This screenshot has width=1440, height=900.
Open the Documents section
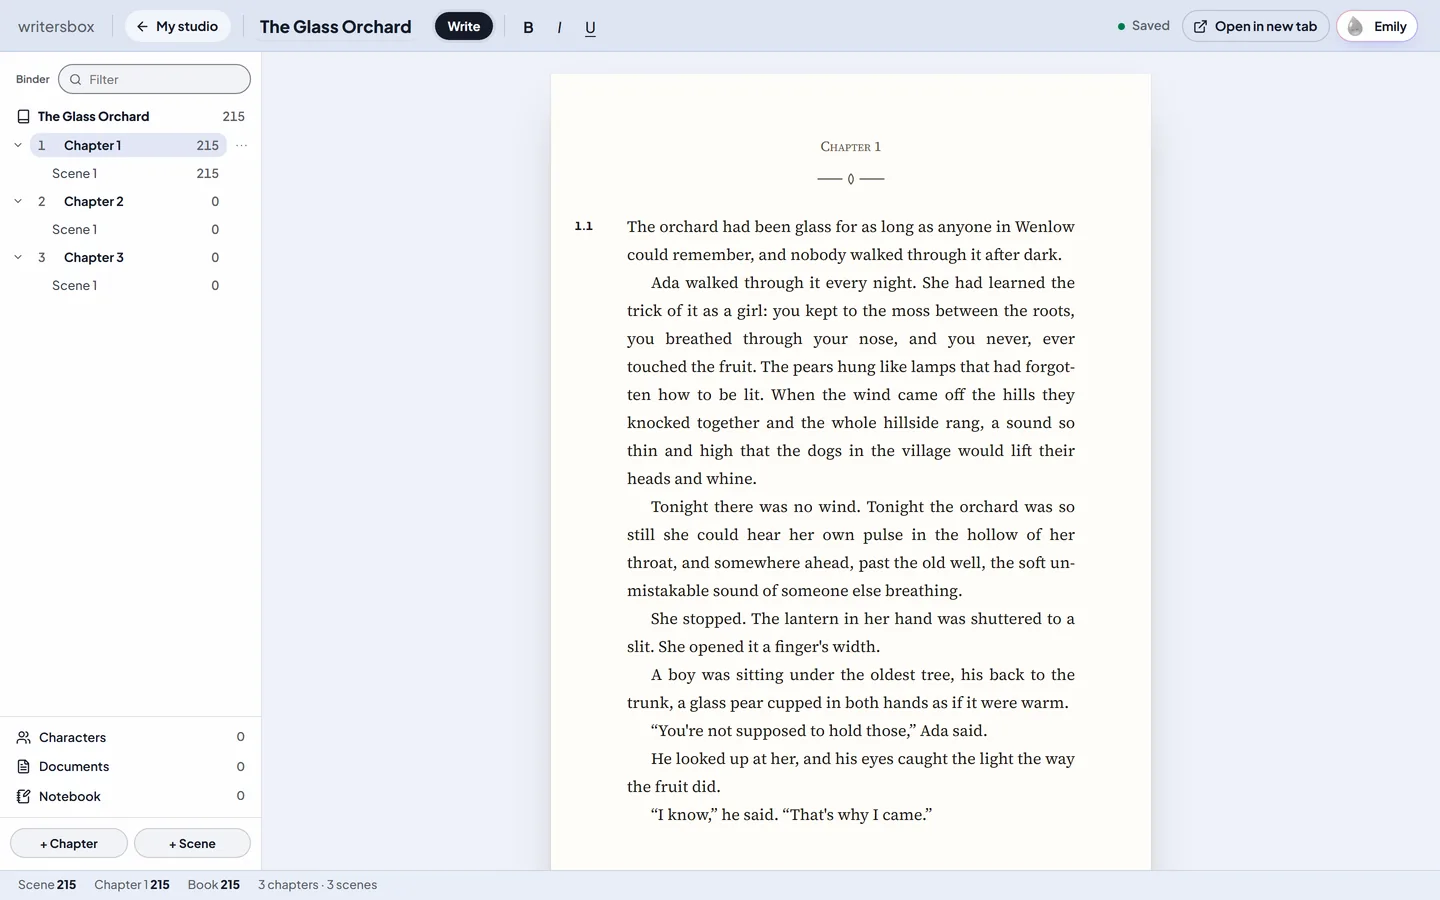tap(130, 767)
